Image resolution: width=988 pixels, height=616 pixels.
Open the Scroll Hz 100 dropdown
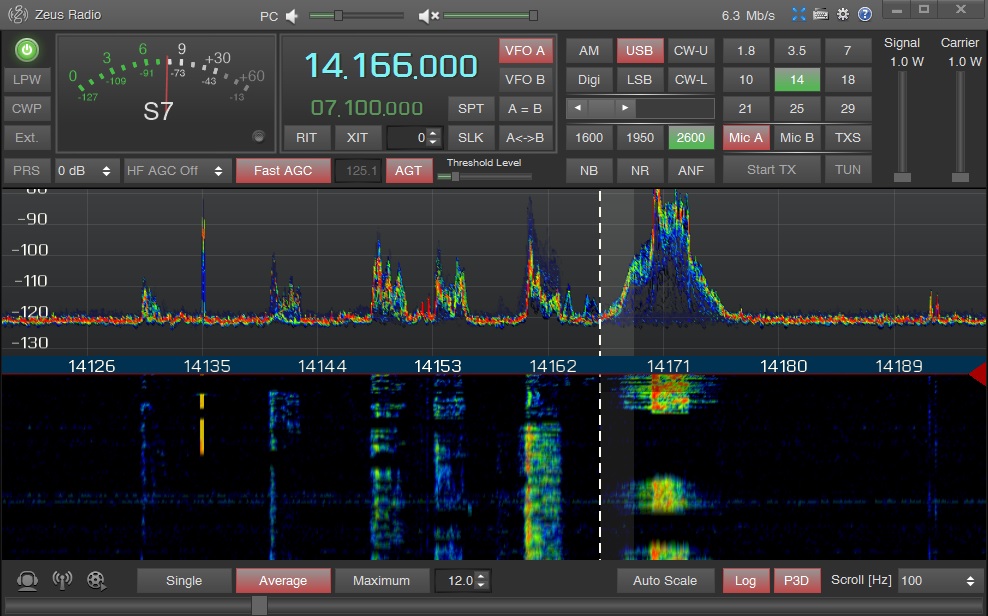[938, 581]
